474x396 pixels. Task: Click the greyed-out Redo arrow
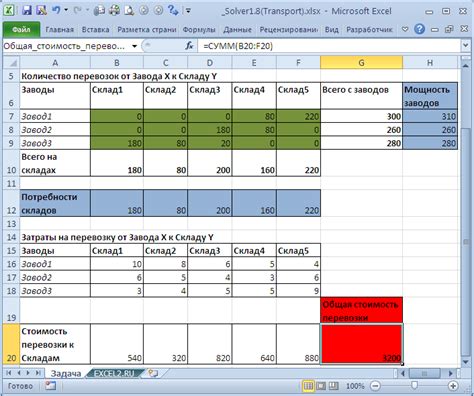pyautogui.click(x=77, y=11)
